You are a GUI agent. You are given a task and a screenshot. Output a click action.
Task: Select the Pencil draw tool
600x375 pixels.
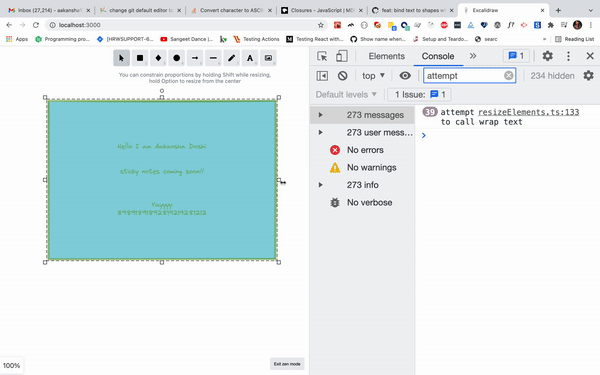tap(232, 58)
